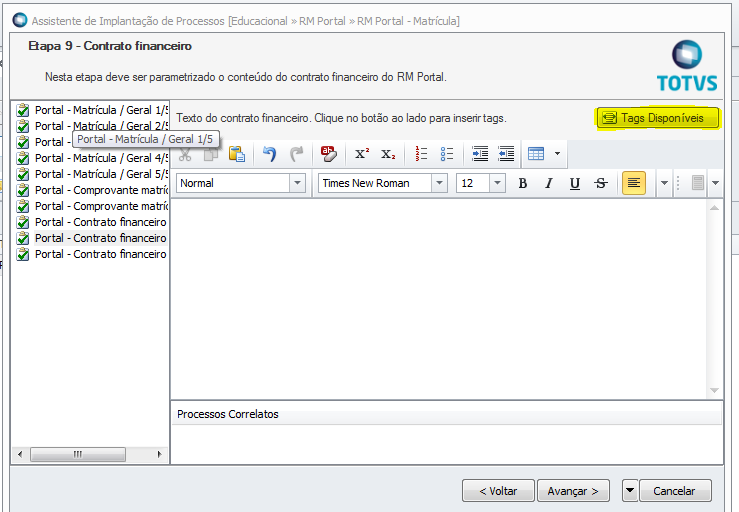The image size is (739, 512).
Task: Expand the alignment toolbar overflow arrow
Action: click(x=664, y=183)
